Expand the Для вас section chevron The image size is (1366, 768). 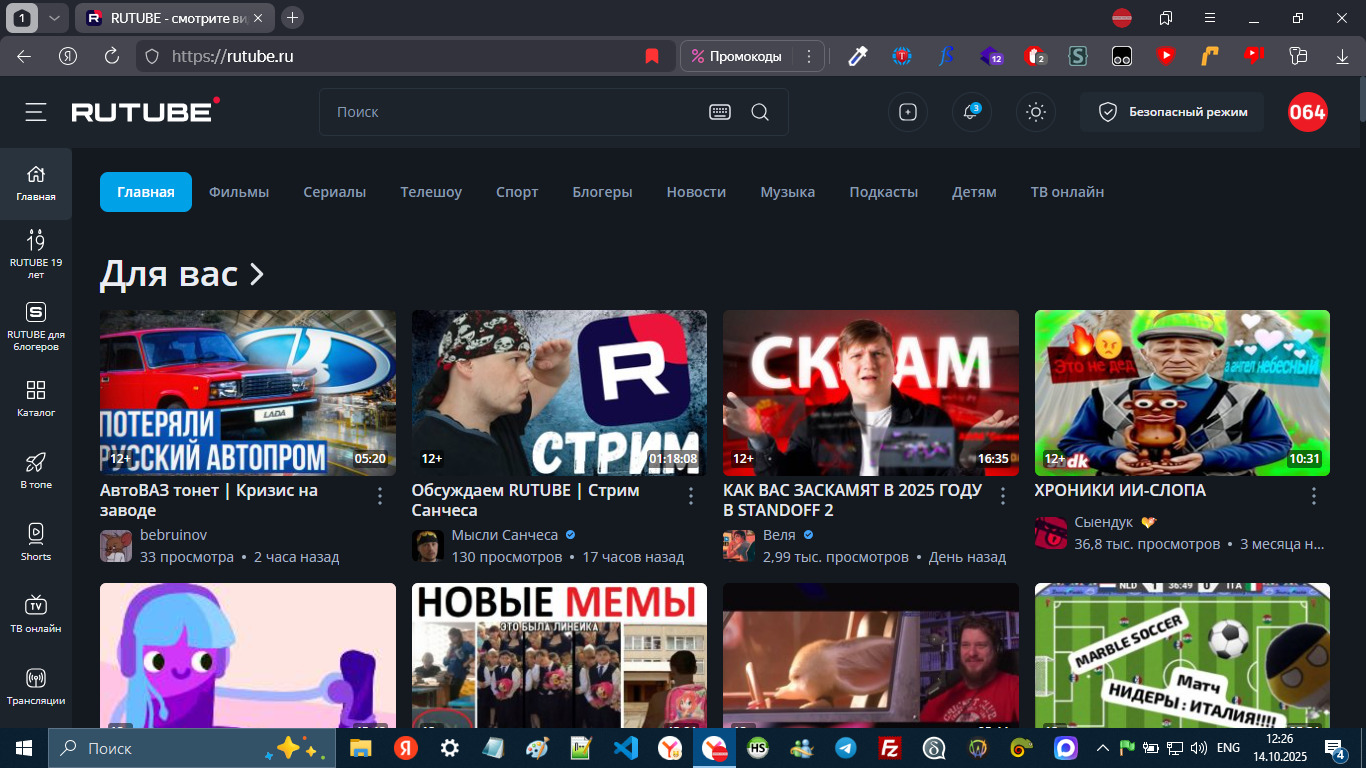[x=257, y=274]
